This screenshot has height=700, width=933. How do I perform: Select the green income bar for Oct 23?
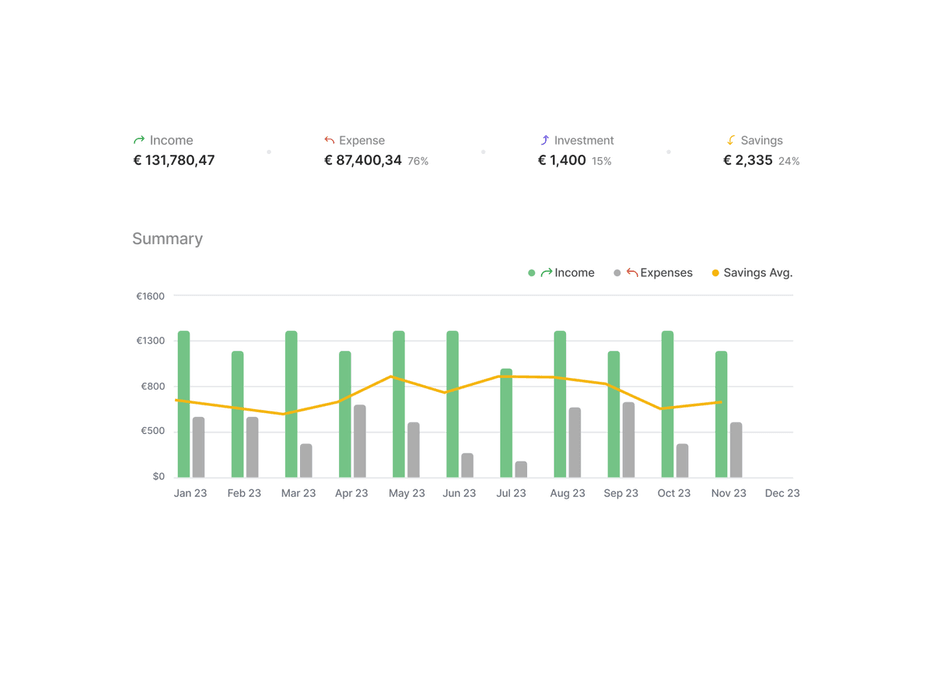(x=667, y=404)
